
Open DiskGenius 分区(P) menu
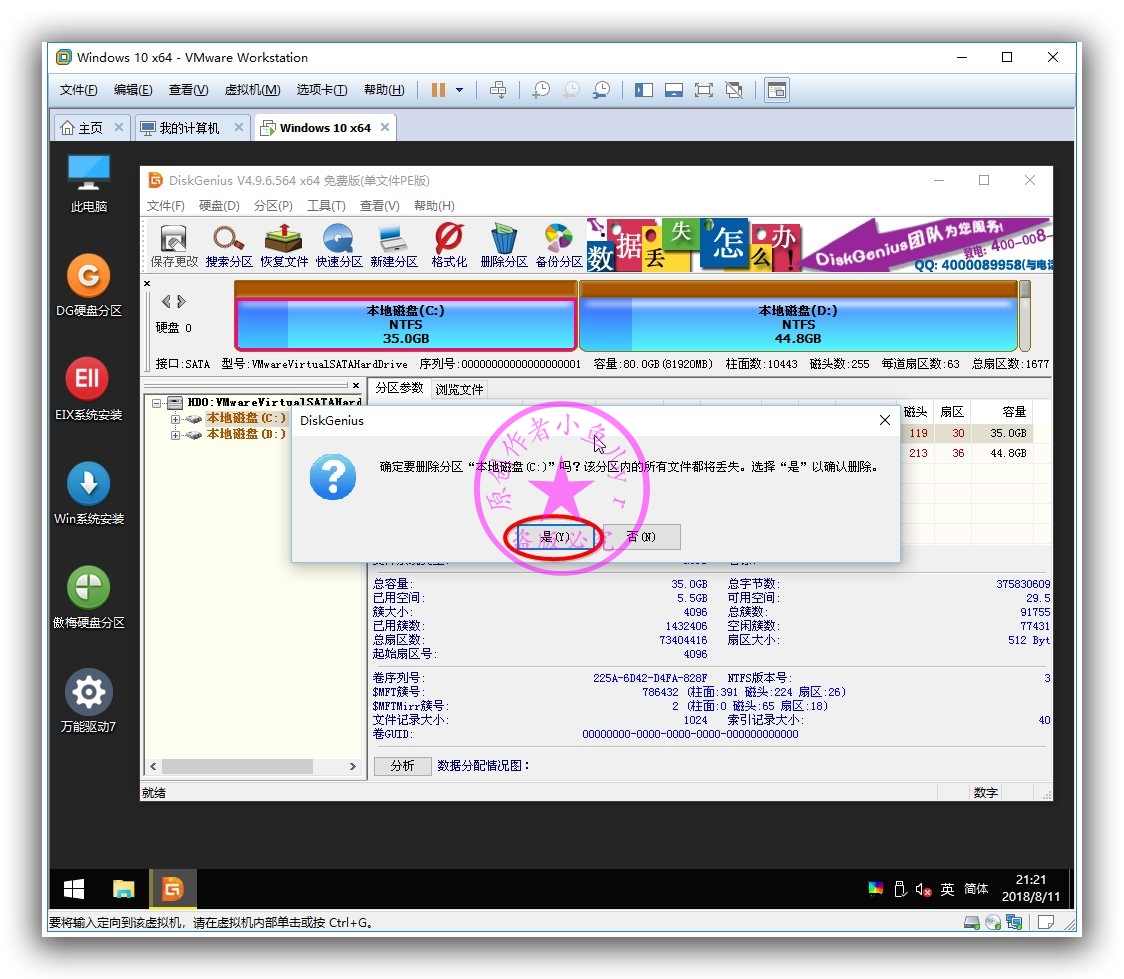(x=273, y=206)
